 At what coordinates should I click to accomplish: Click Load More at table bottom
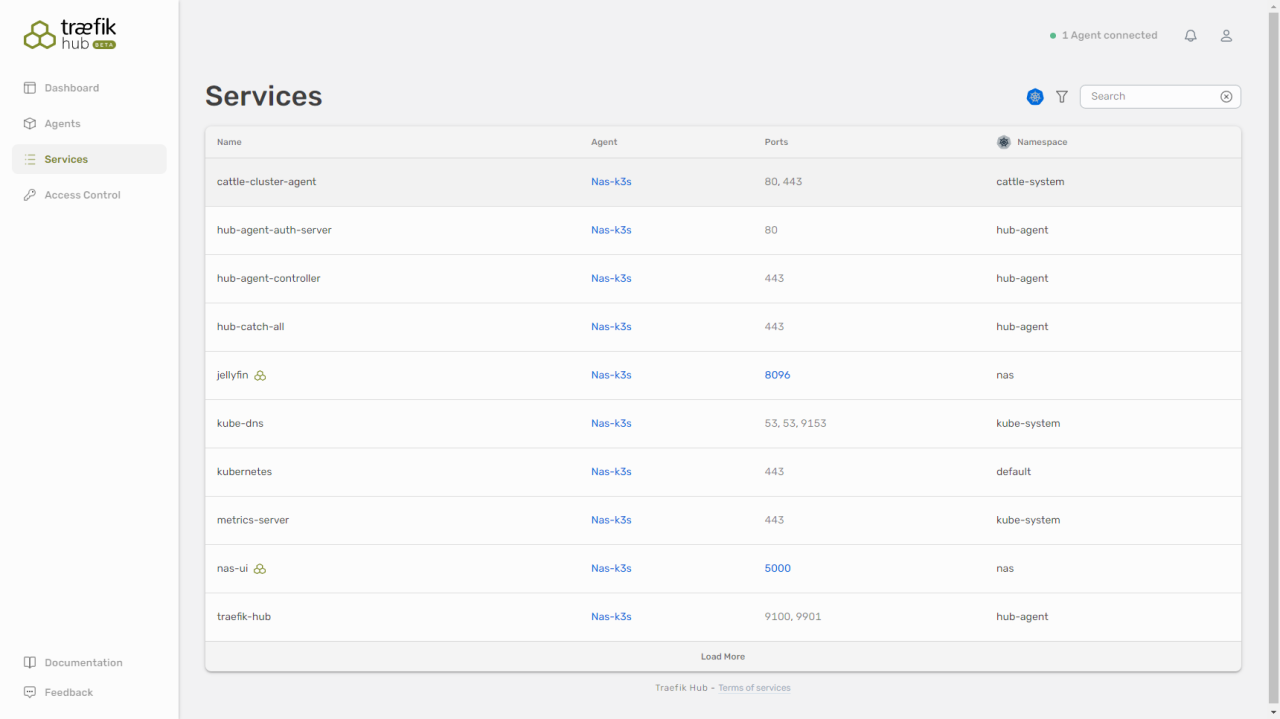722,657
